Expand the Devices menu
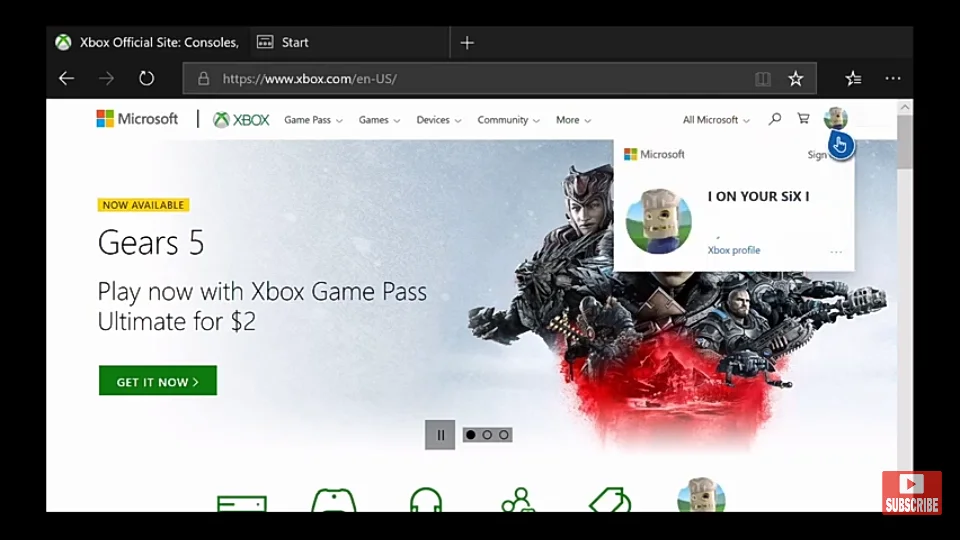This screenshot has height=540, width=960. [x=439, y=120]
